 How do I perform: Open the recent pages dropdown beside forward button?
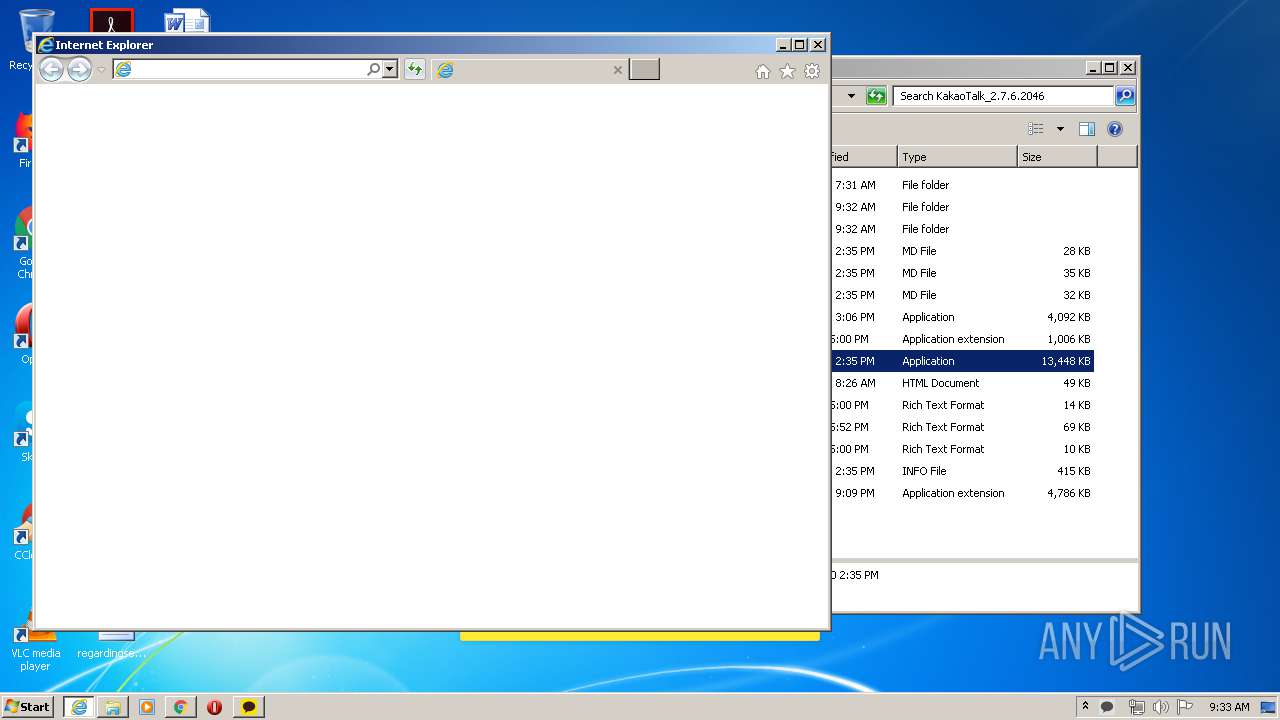pos(101,70)
